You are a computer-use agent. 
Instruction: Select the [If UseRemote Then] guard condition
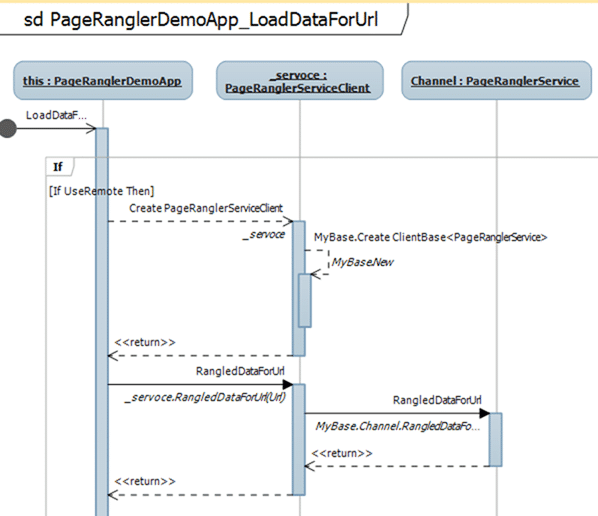[101, 191]
